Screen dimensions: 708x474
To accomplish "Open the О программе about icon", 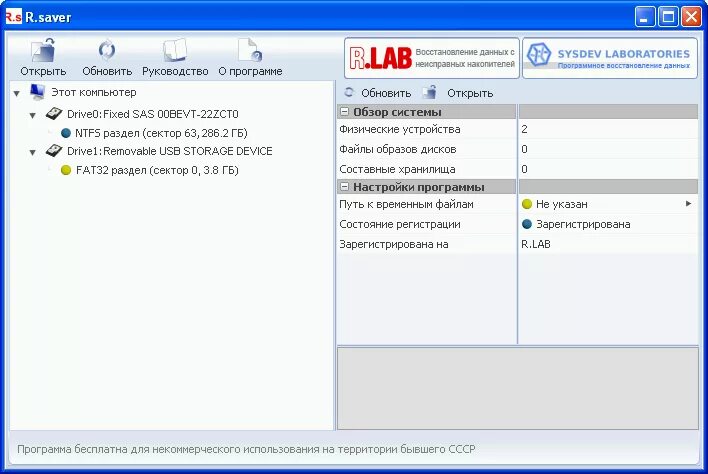I will tap(250, 51).
